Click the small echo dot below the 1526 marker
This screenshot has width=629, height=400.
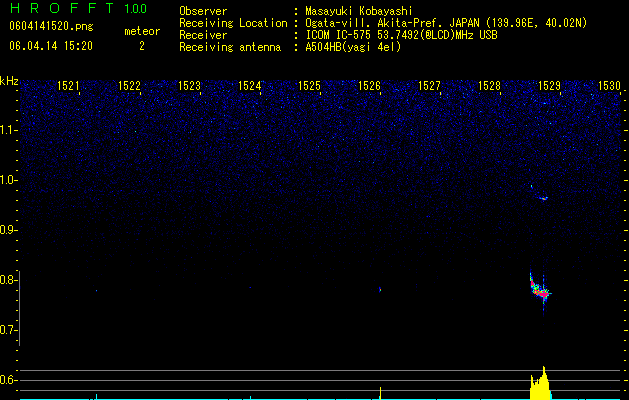380,290
